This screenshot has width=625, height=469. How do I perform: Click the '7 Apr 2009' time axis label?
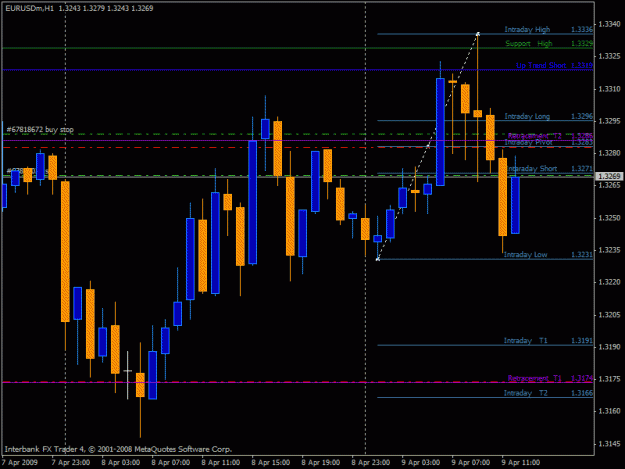pos(20,462)
